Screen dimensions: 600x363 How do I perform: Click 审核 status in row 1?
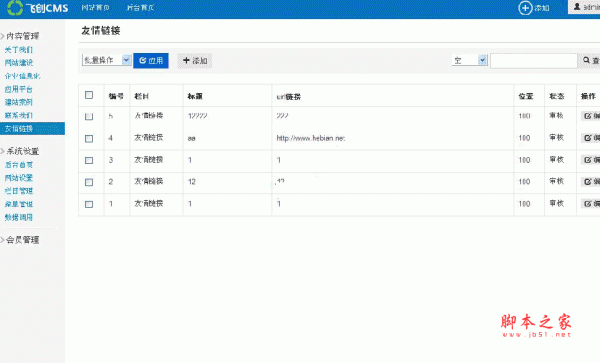click(x=557, y=203)
